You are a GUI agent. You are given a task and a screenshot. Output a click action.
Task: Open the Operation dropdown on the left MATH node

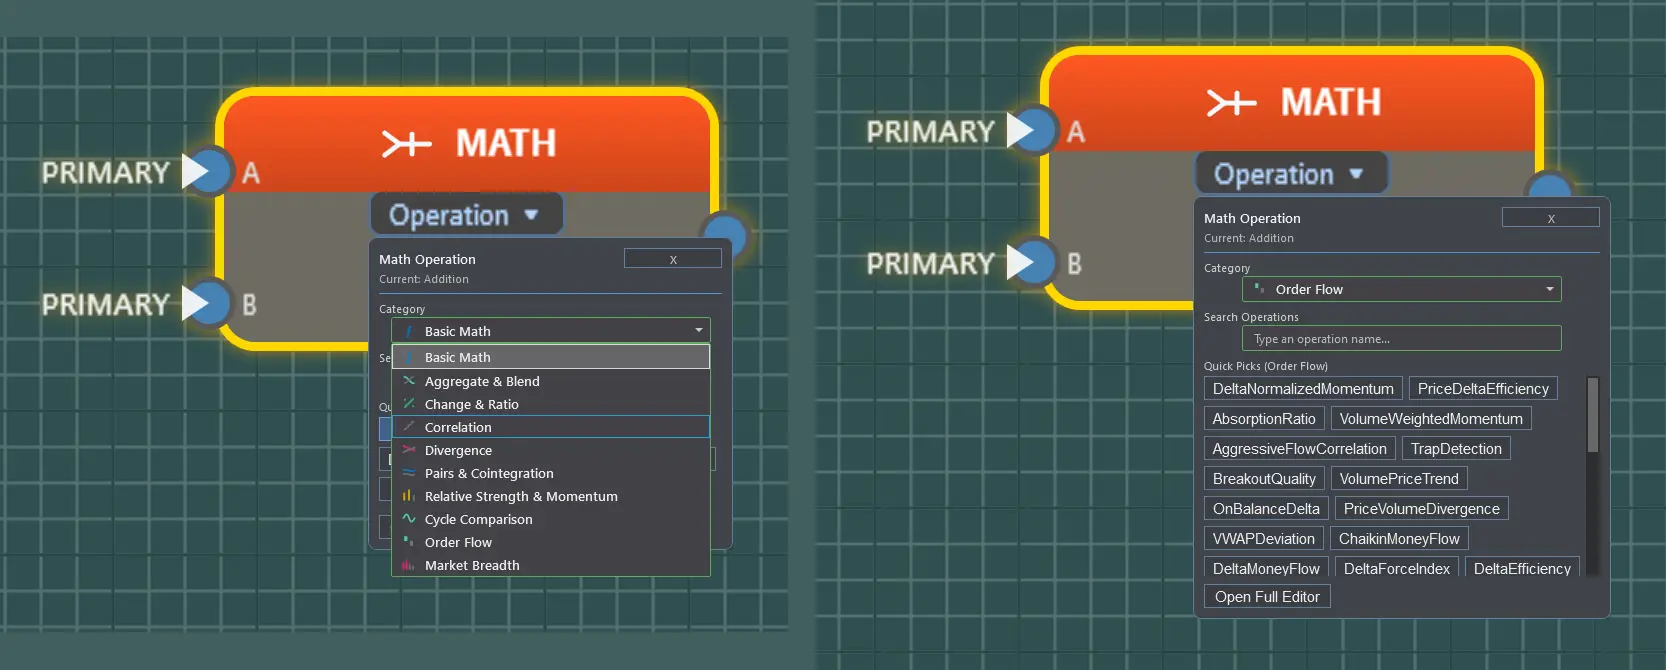(x=466, y=214)
